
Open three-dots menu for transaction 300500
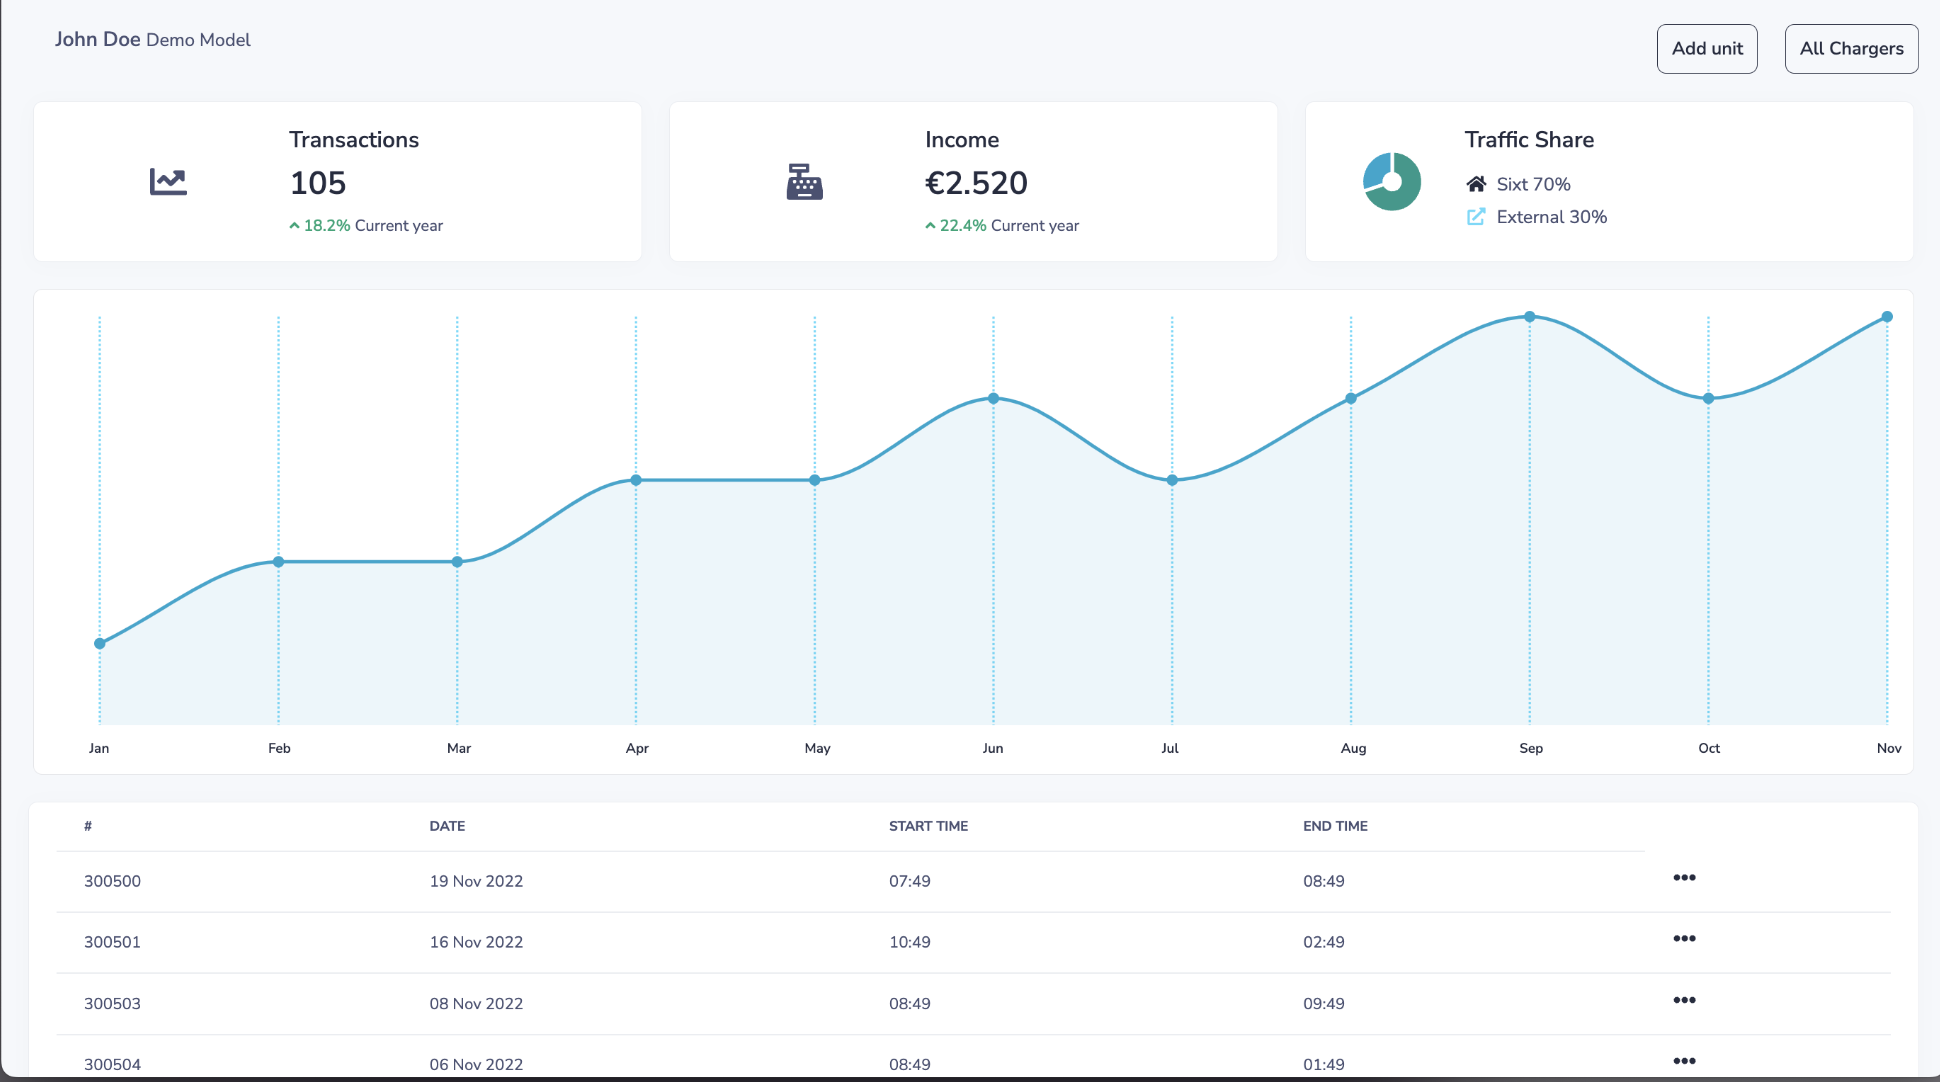tap(1684, 878)
